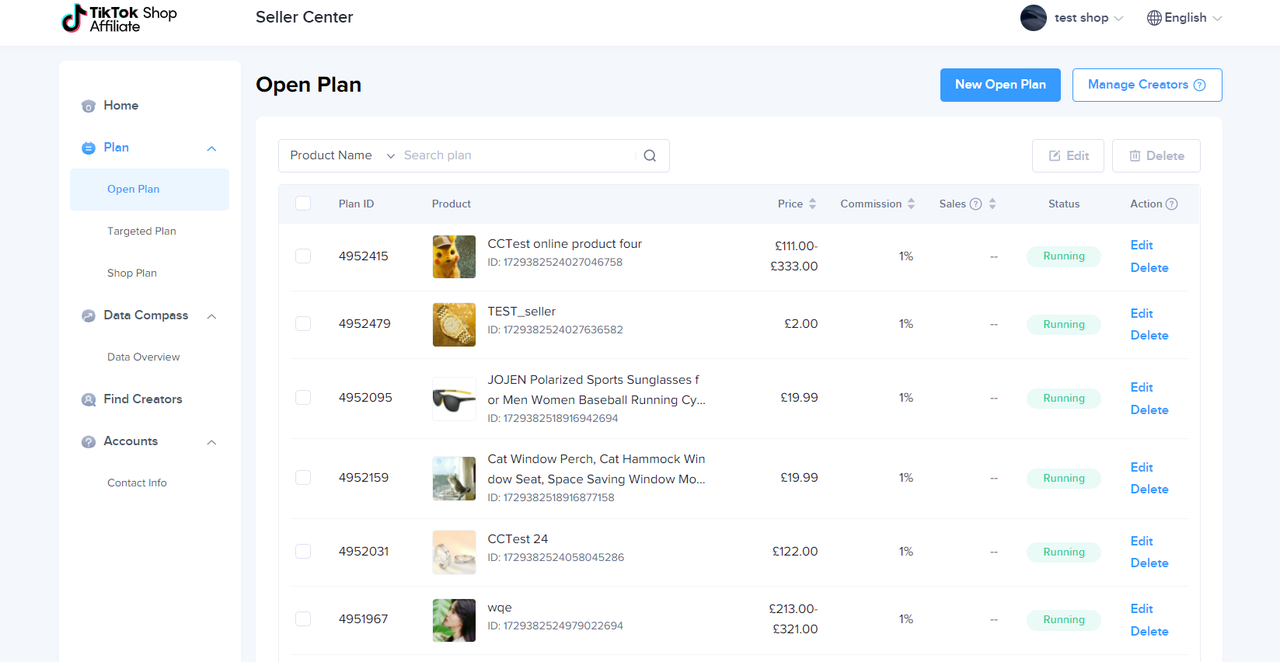The height and width of the screenshot is (662, 1280).
Task: Open Targeted Plan in the sidebar
Action: point(141,231)
